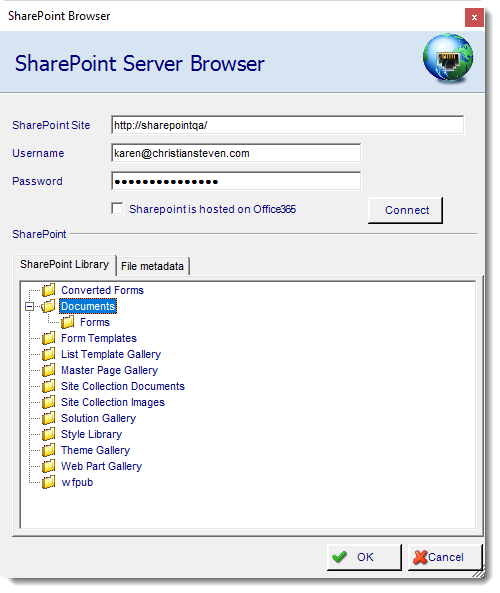Confirm with the OK button
Image resolution: width=500 pixels, height=593 pixels.
point(364,557)
